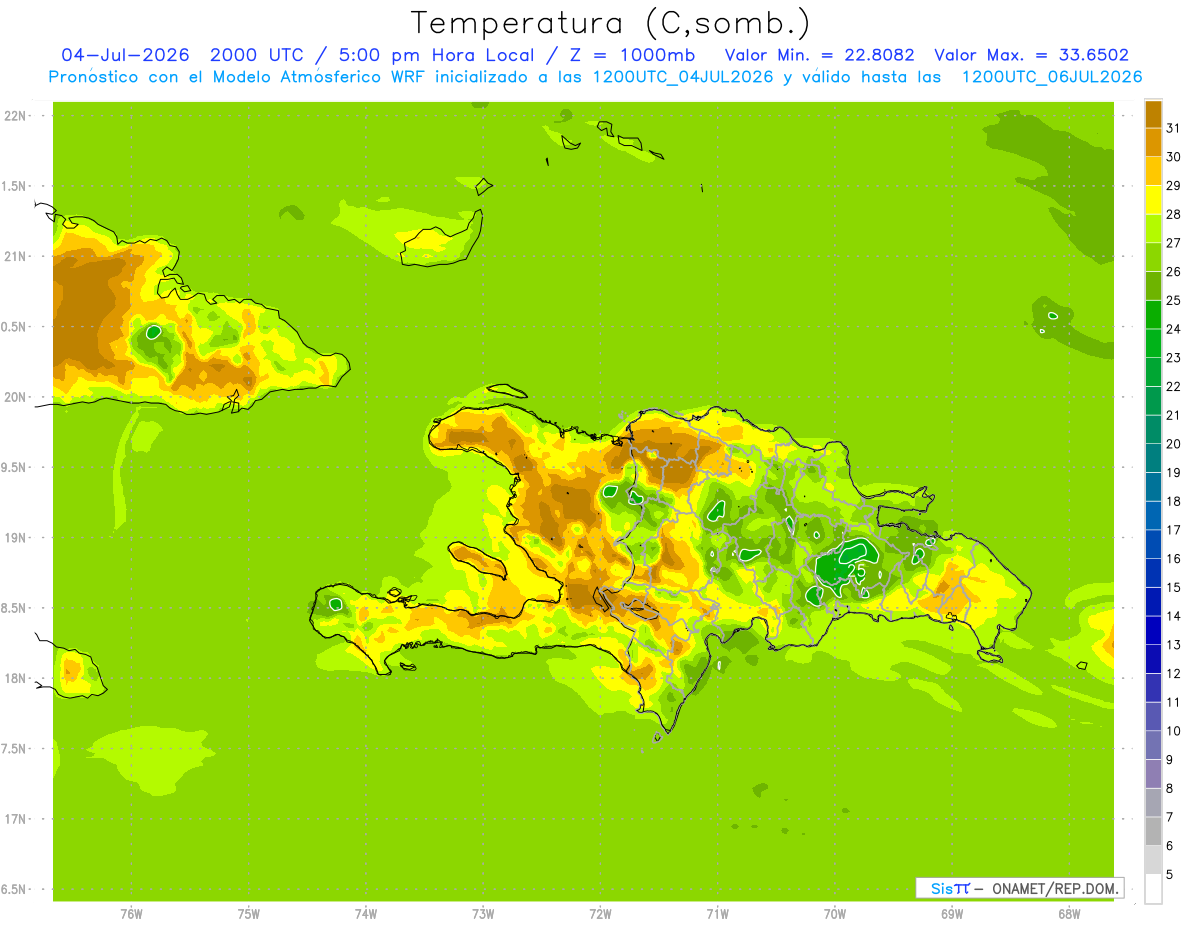Click the "70W" longitude axis label
Screen dimensions: 1200x927
coord(835,913)
